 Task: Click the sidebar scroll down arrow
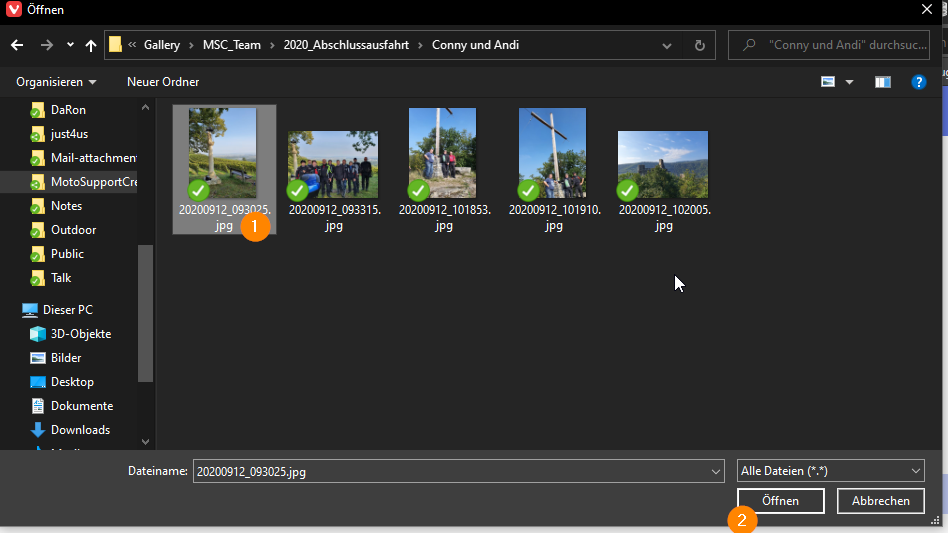pos(145,442)
